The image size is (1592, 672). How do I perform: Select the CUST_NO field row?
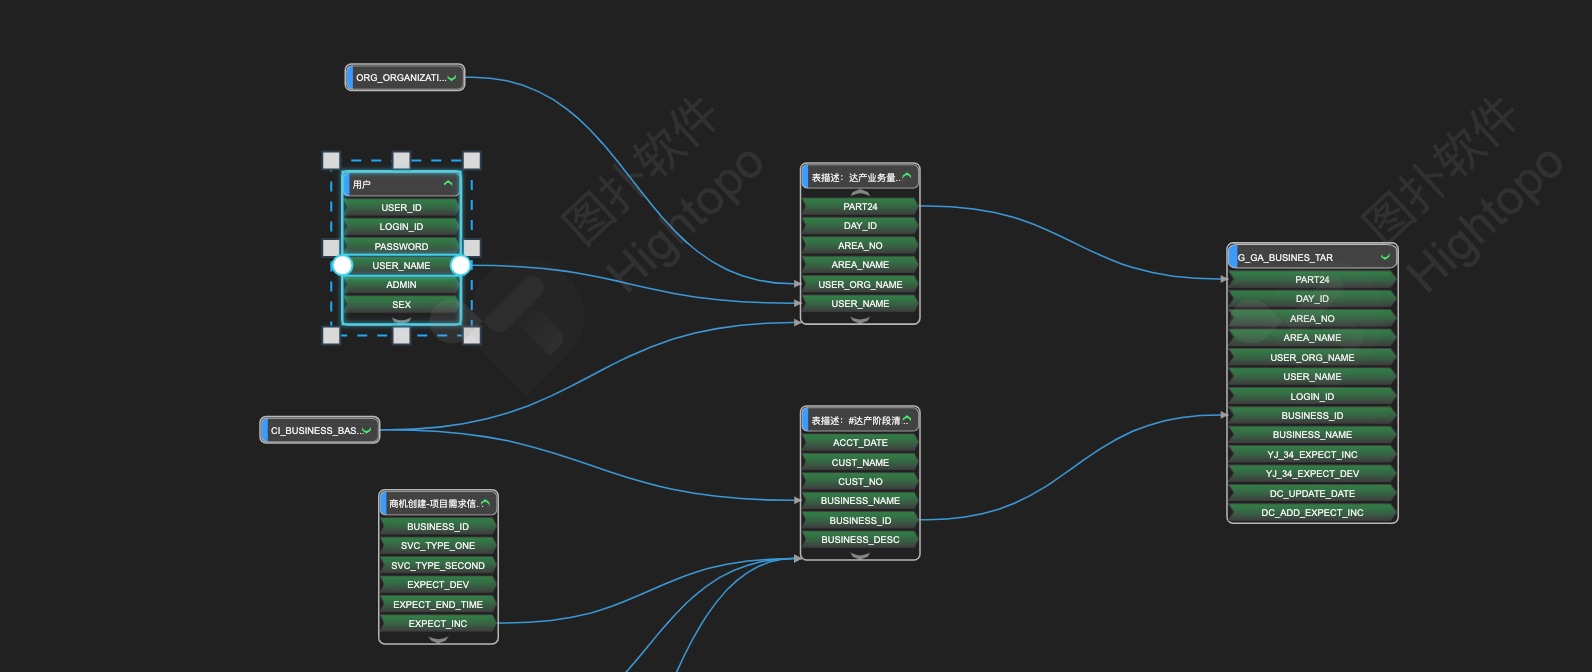coord(860,481)
